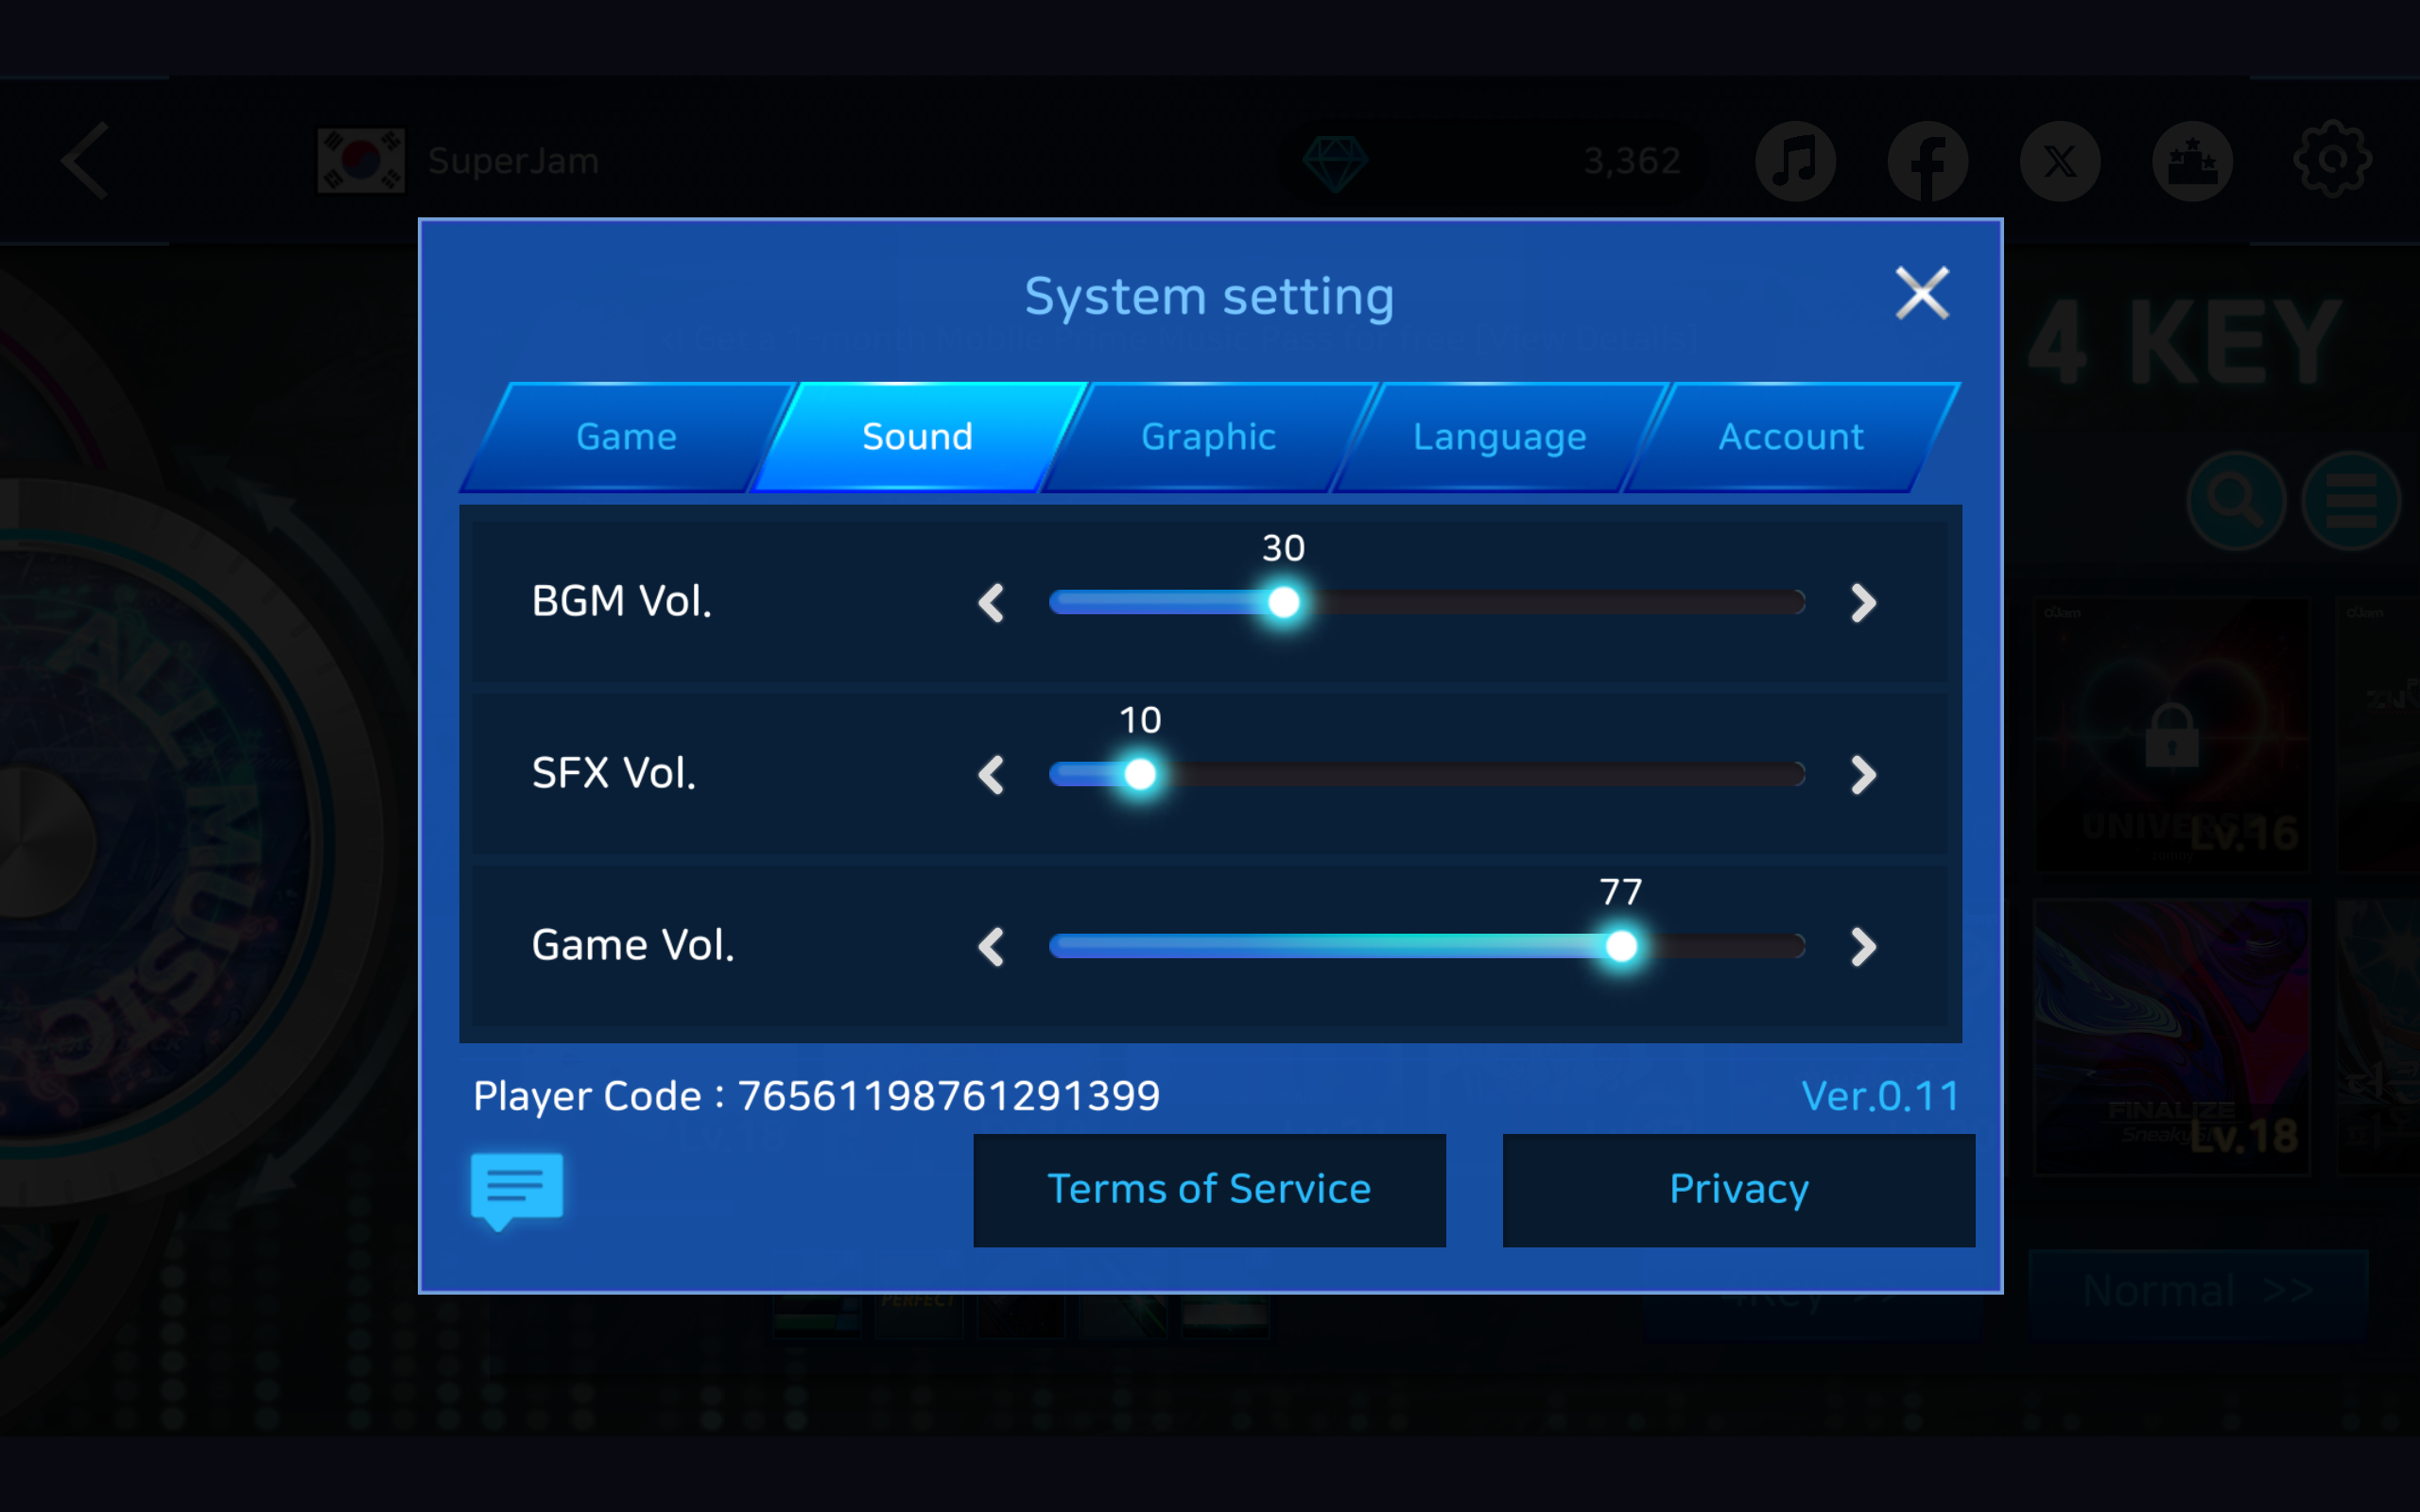Click the back arrow in top bar
The height and width of the screenshot is (1512, 2420).
[86, 161]
